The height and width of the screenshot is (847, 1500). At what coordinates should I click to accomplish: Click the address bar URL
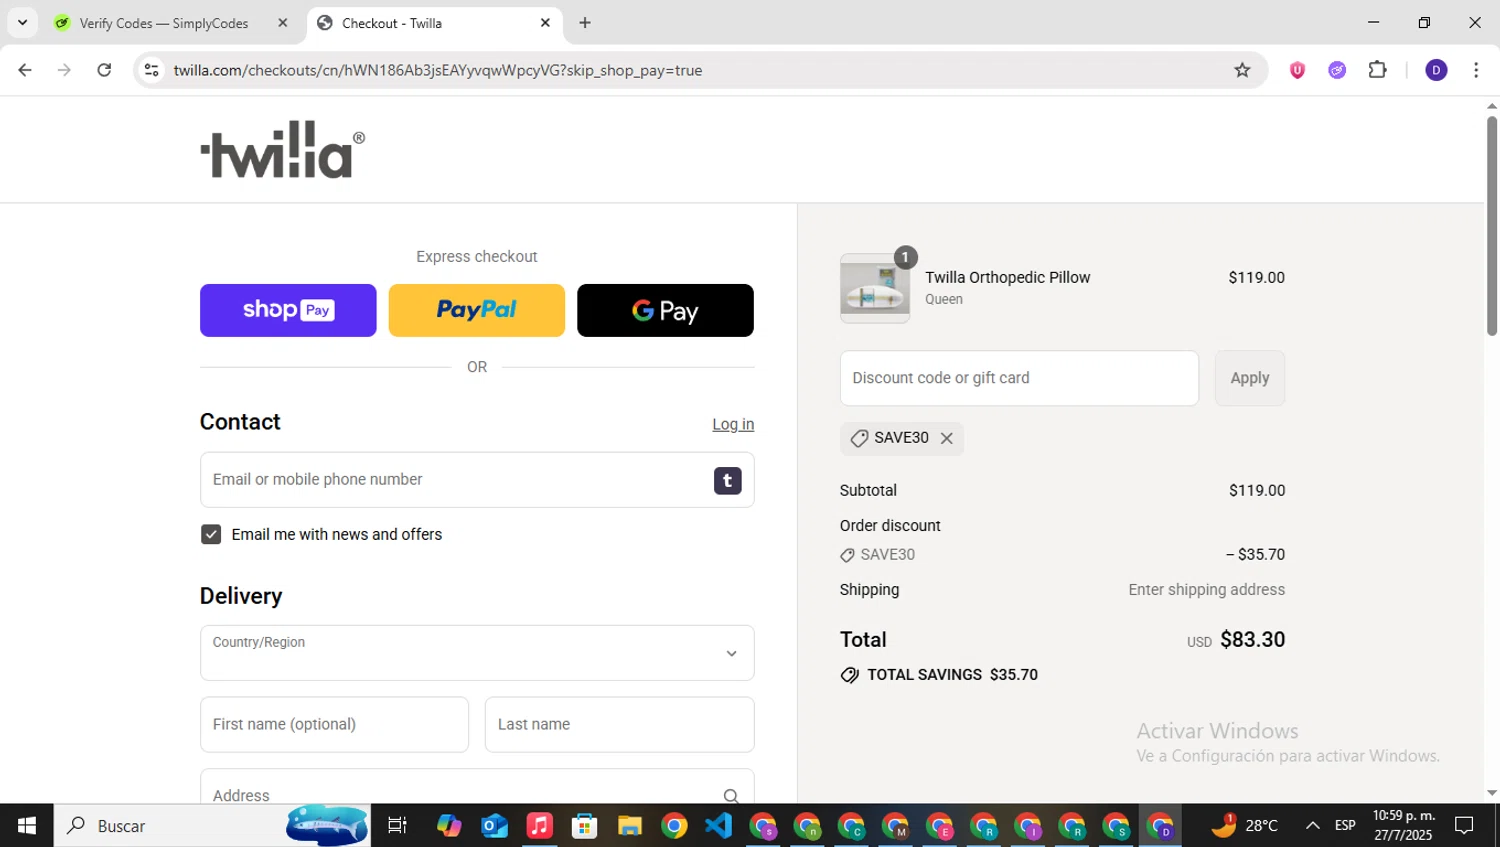pos(438,70)
